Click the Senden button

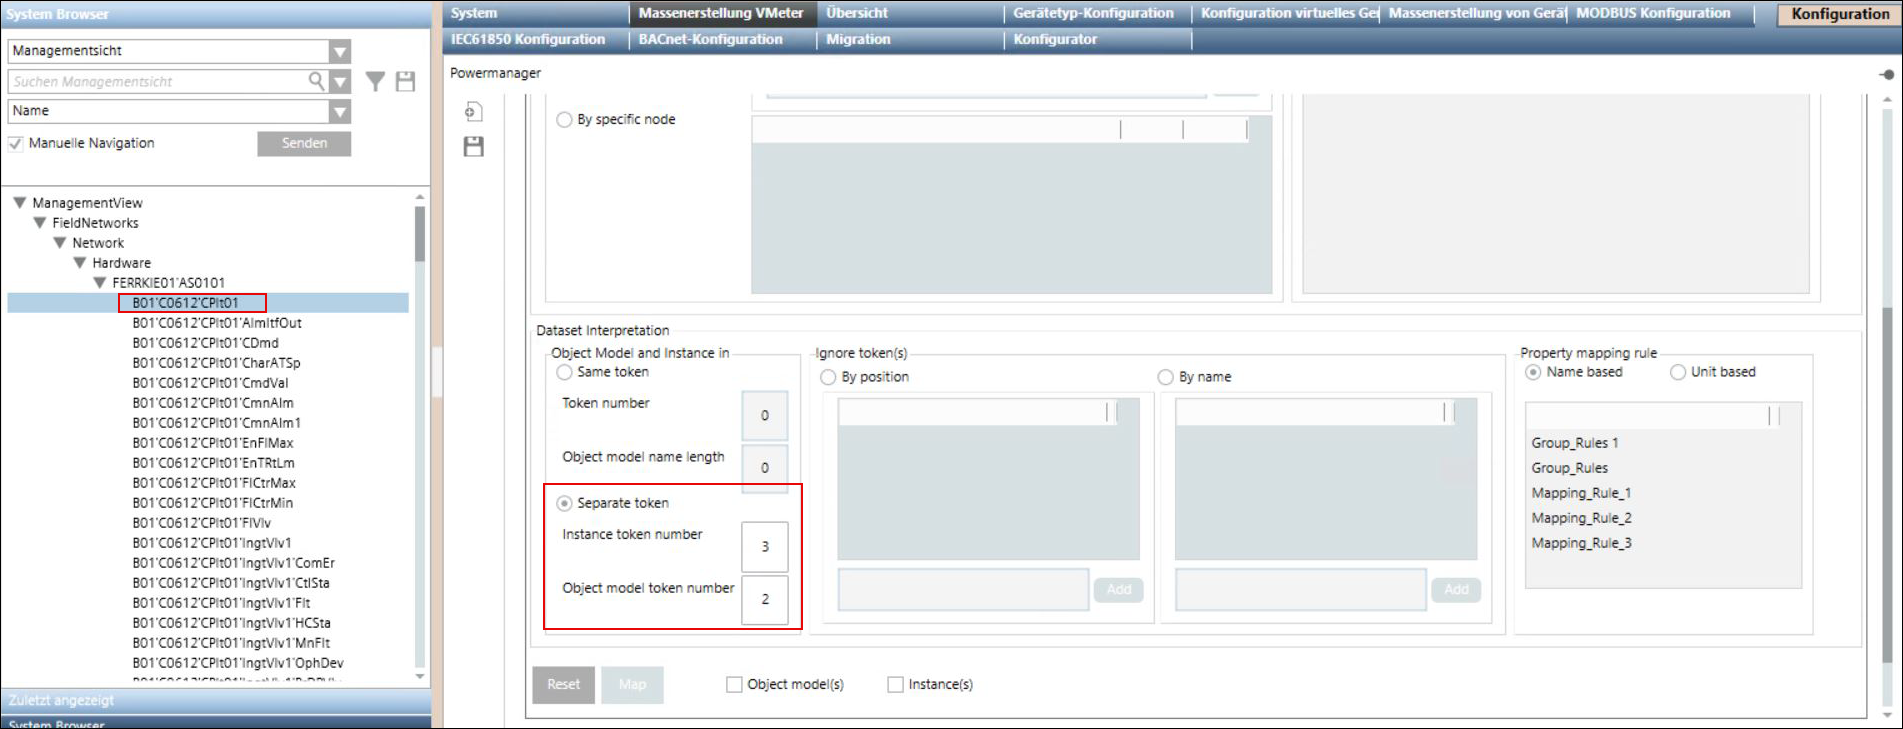304,143
